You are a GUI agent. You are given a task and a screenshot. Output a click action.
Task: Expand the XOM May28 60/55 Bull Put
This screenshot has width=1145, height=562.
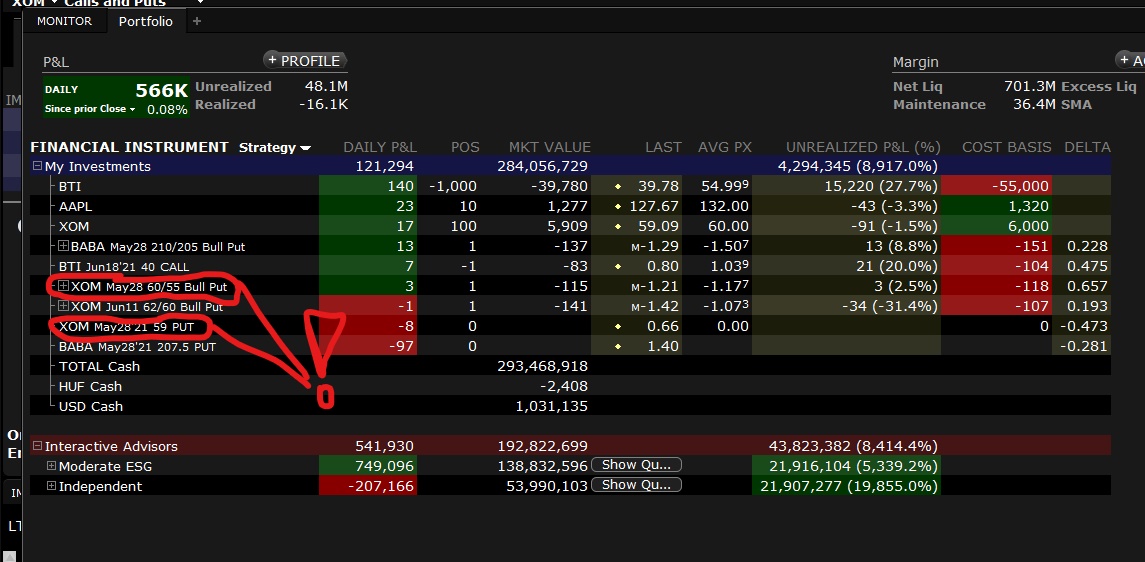point(64,286)
